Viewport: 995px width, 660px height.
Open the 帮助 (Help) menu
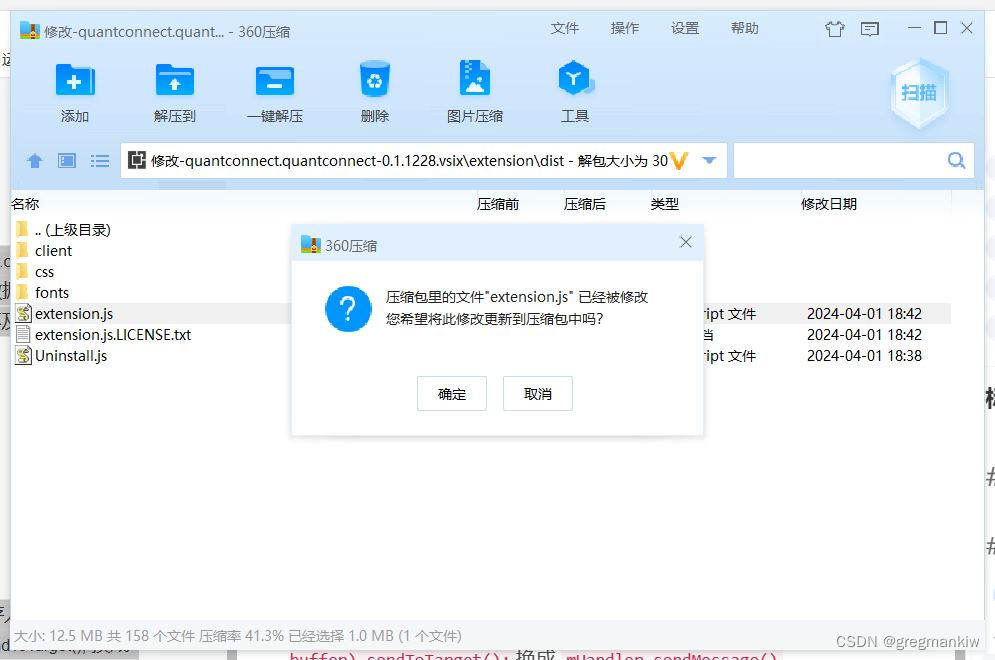(744, 28)
